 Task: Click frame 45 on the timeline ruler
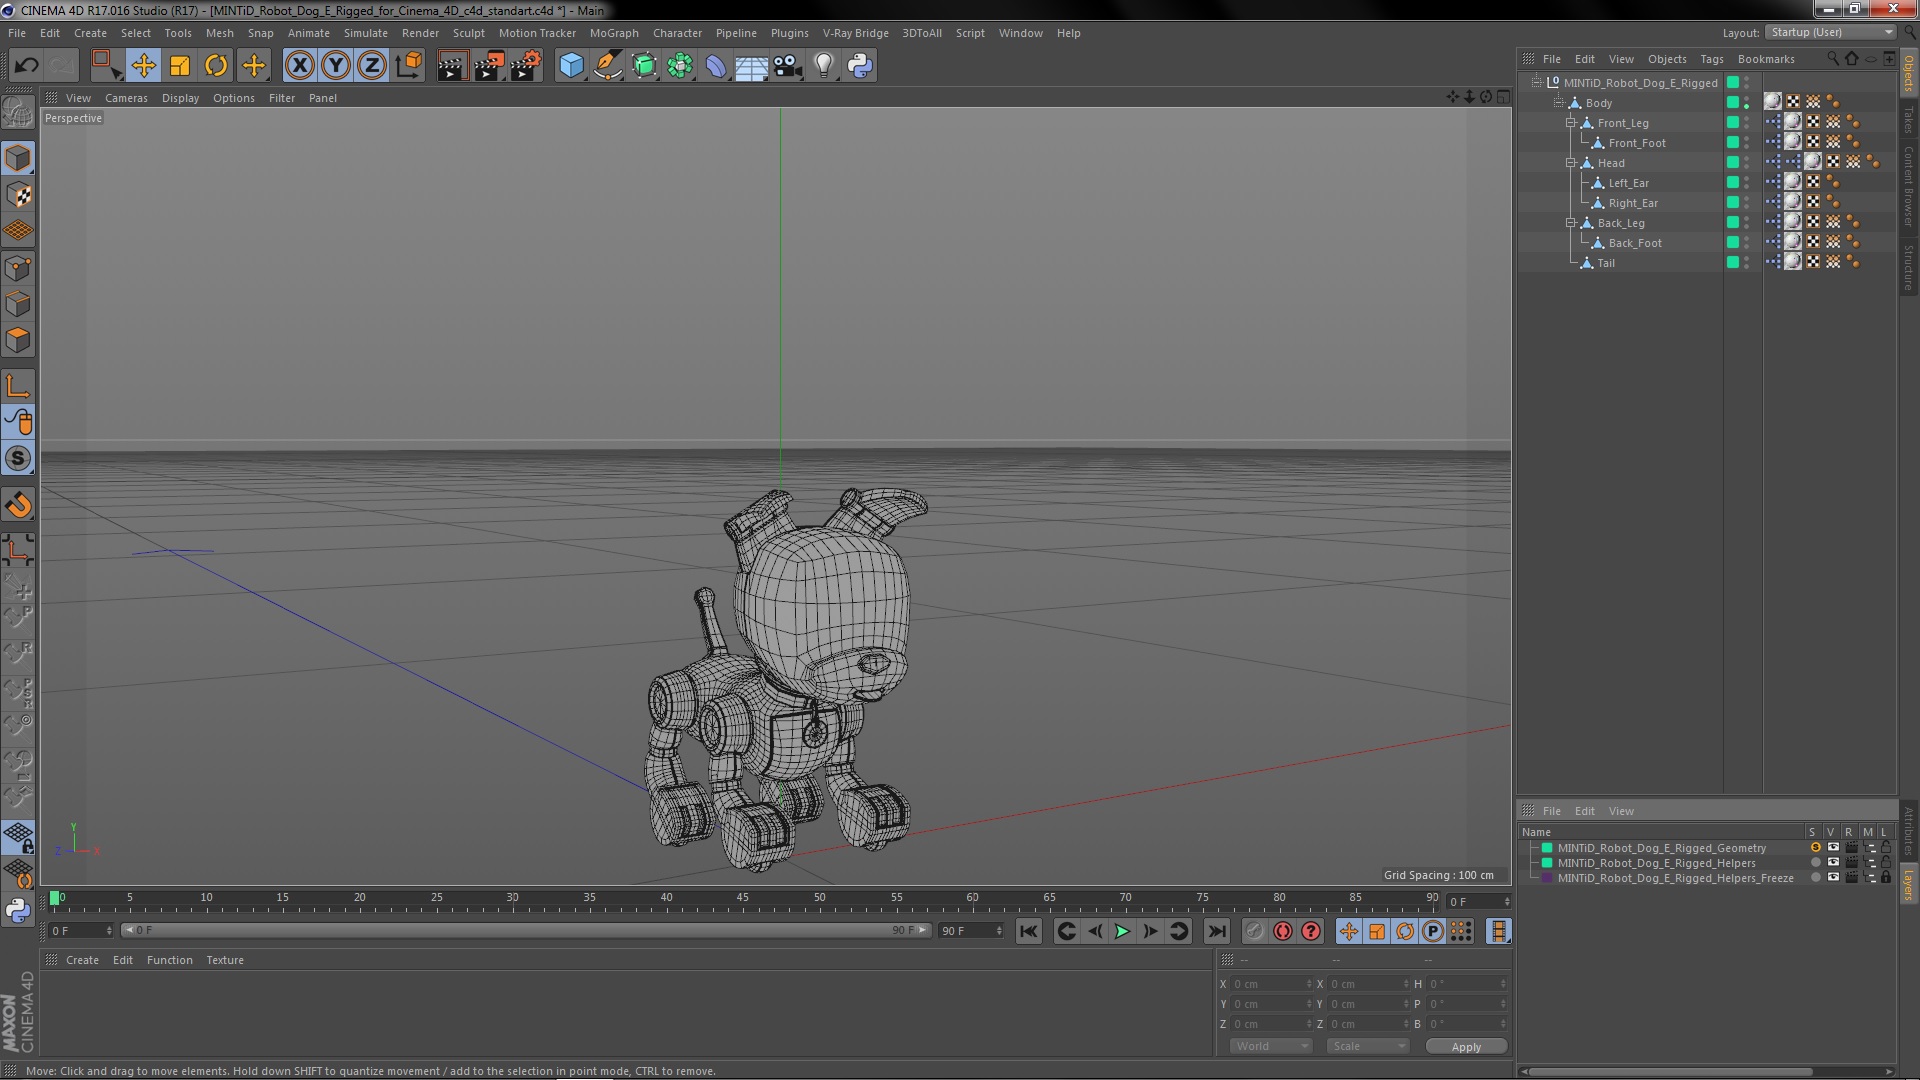[743, 898]
